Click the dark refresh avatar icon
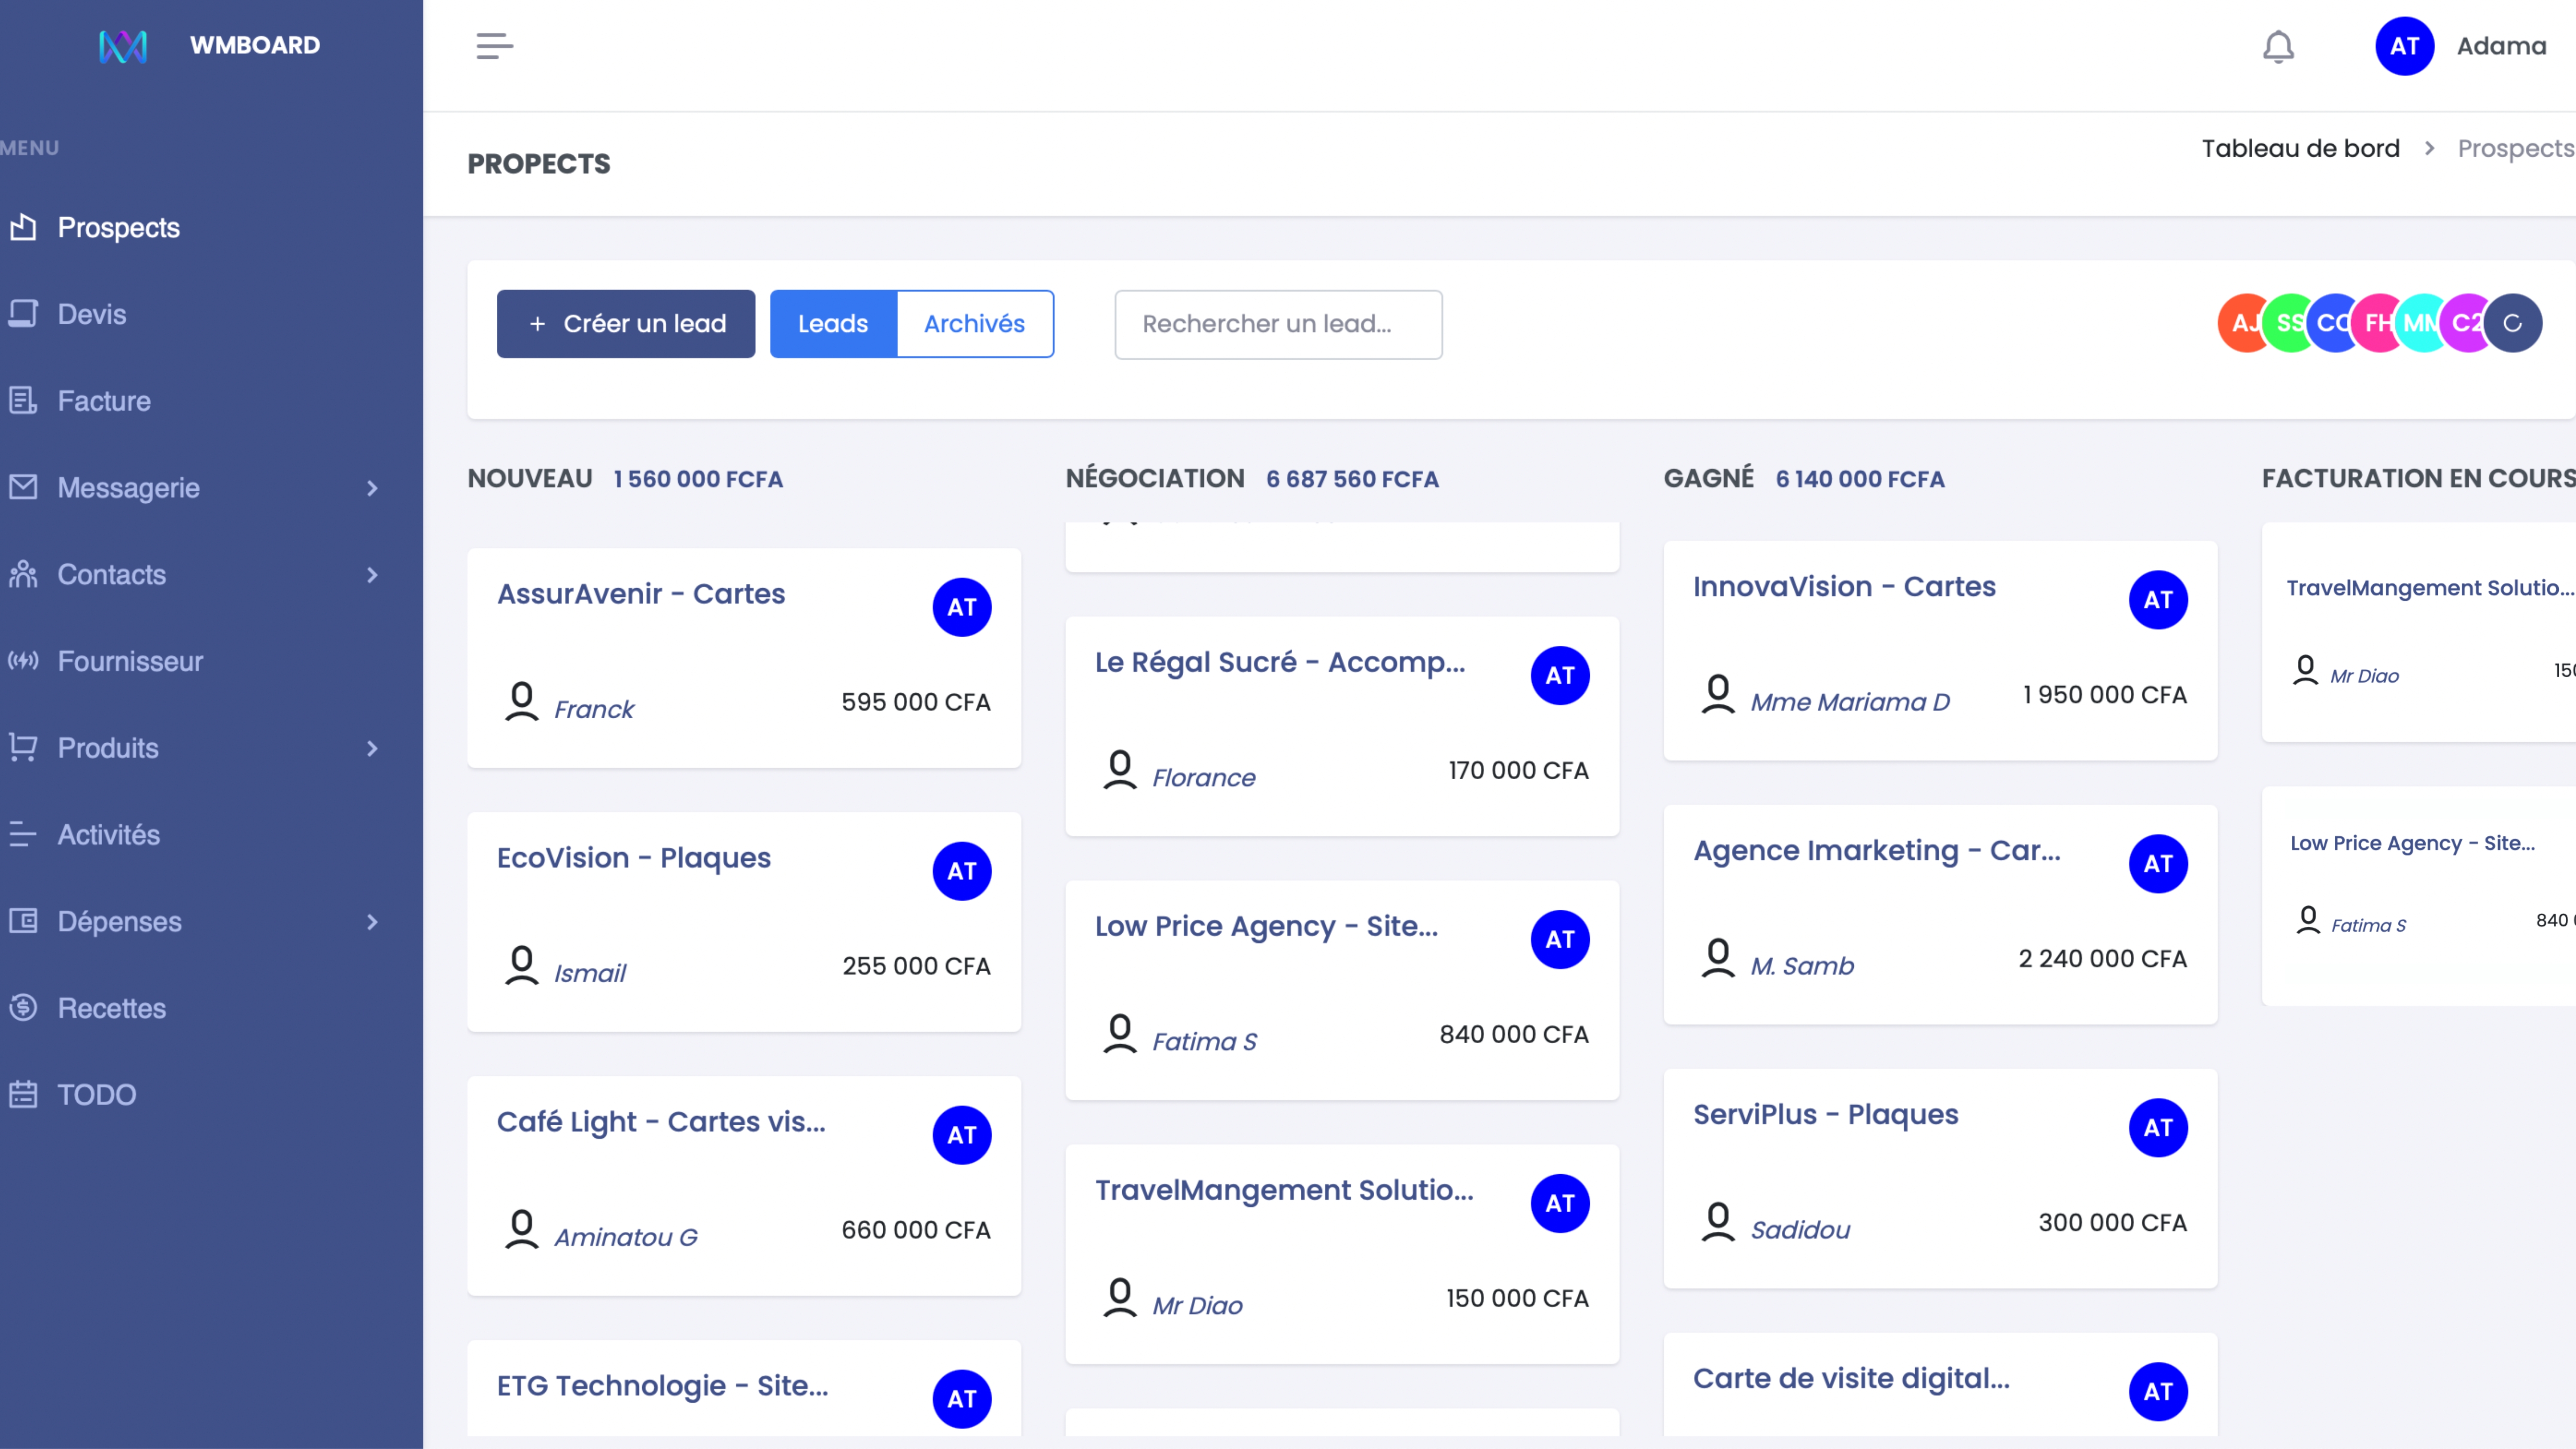This screenshot has width=2576, height=1449. [2513, 323]
